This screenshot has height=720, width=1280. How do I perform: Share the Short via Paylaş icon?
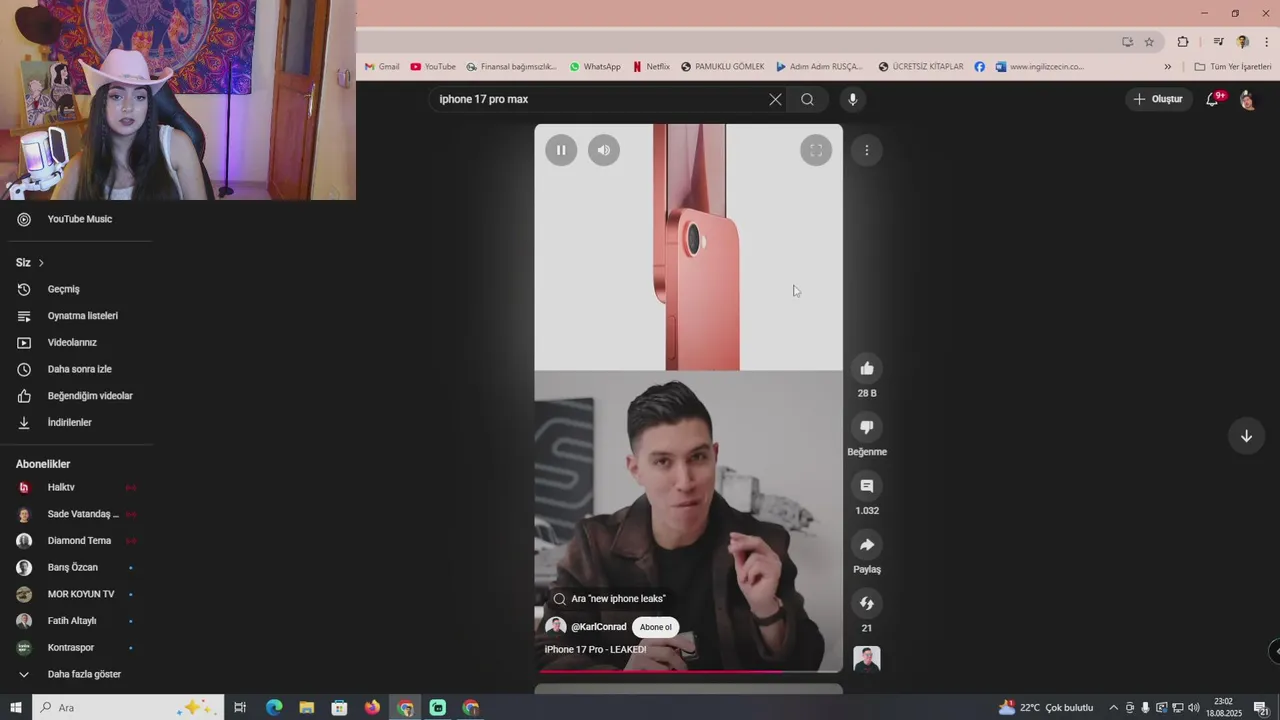[x=867, y=545]
